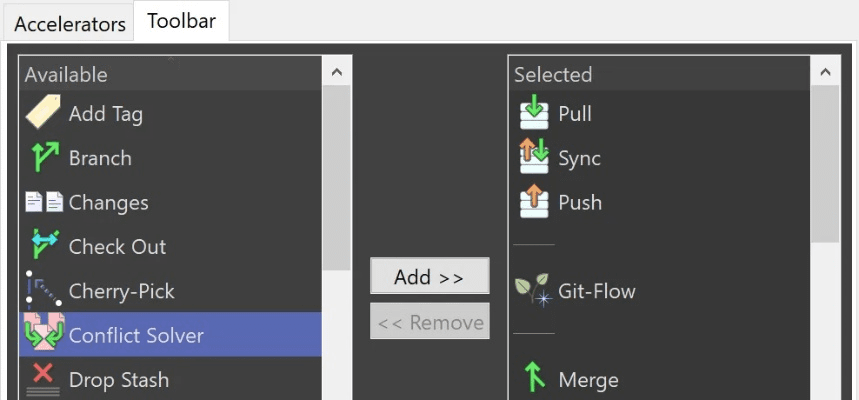Click the Git-Flow icon
Screen dimensions: 859x400
pos(534,290)
